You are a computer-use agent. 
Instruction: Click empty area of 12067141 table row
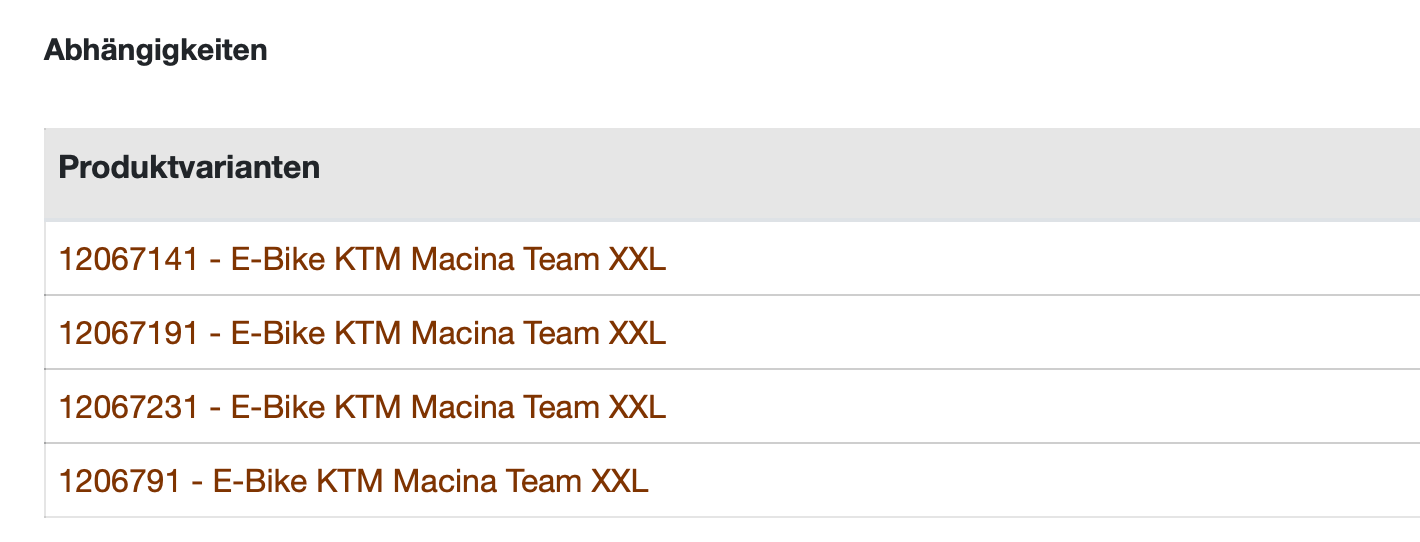(1040, 260)
